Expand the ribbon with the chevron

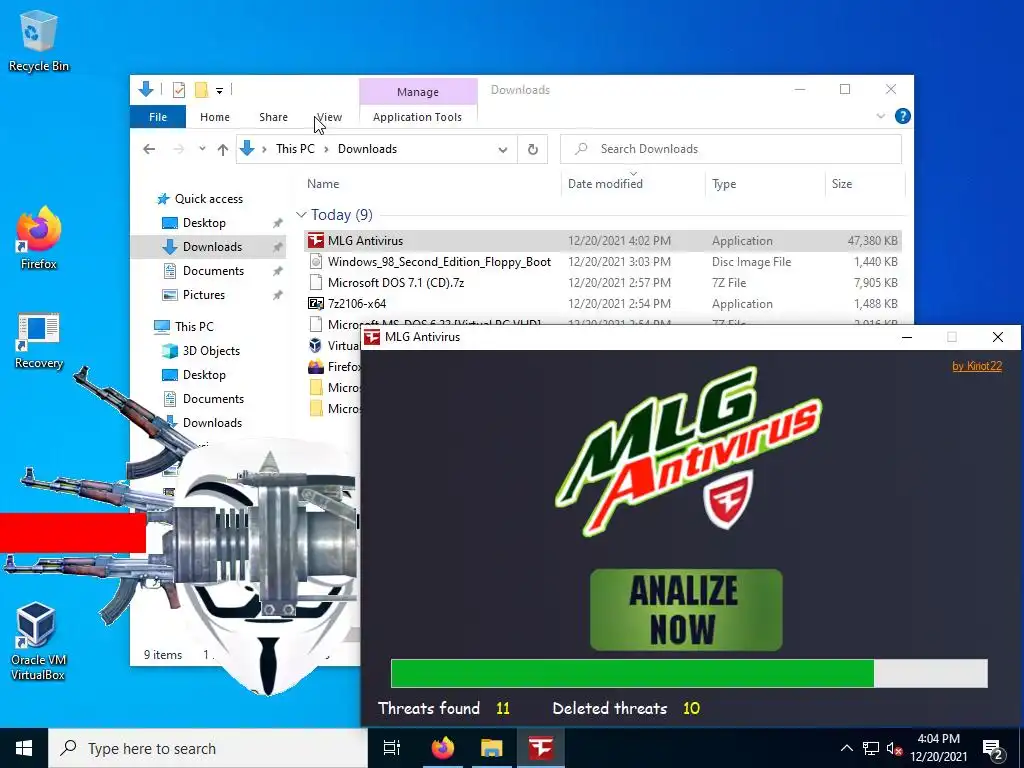(880, 116)
